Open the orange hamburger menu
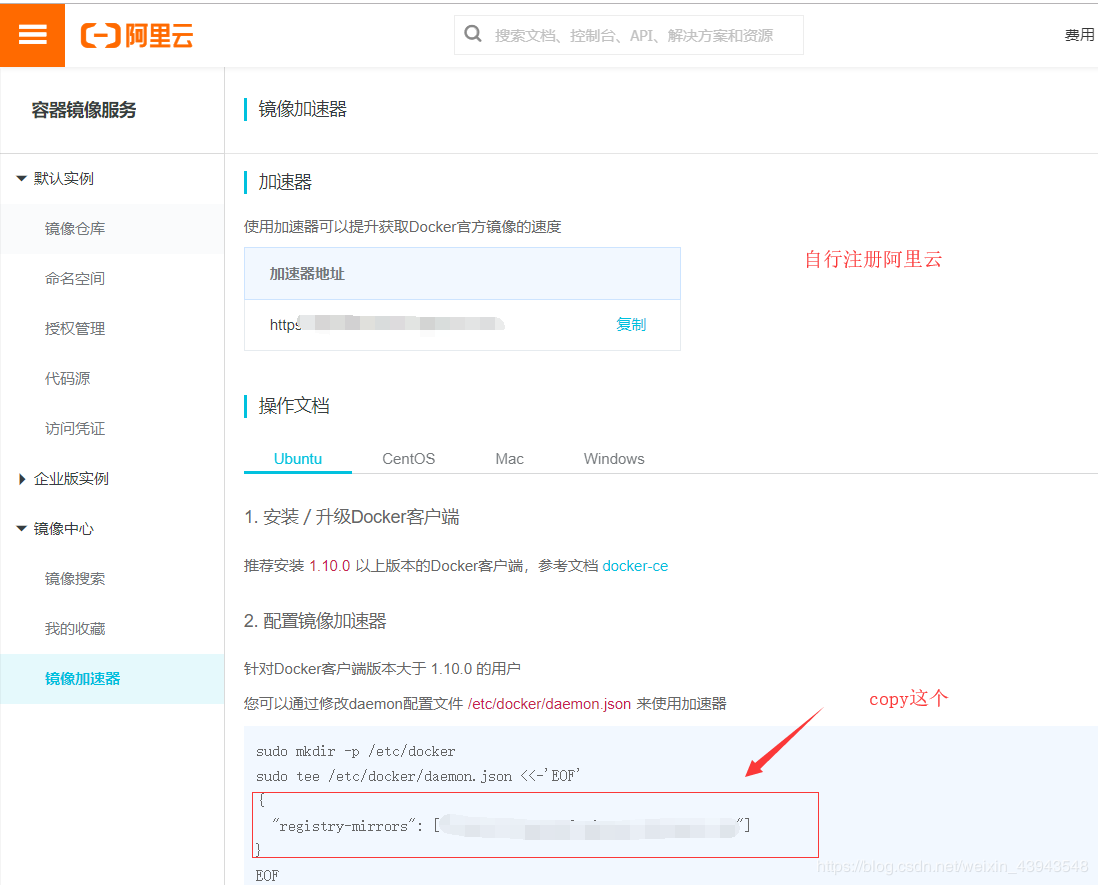1098x885 pixels. tap(32, 34)
